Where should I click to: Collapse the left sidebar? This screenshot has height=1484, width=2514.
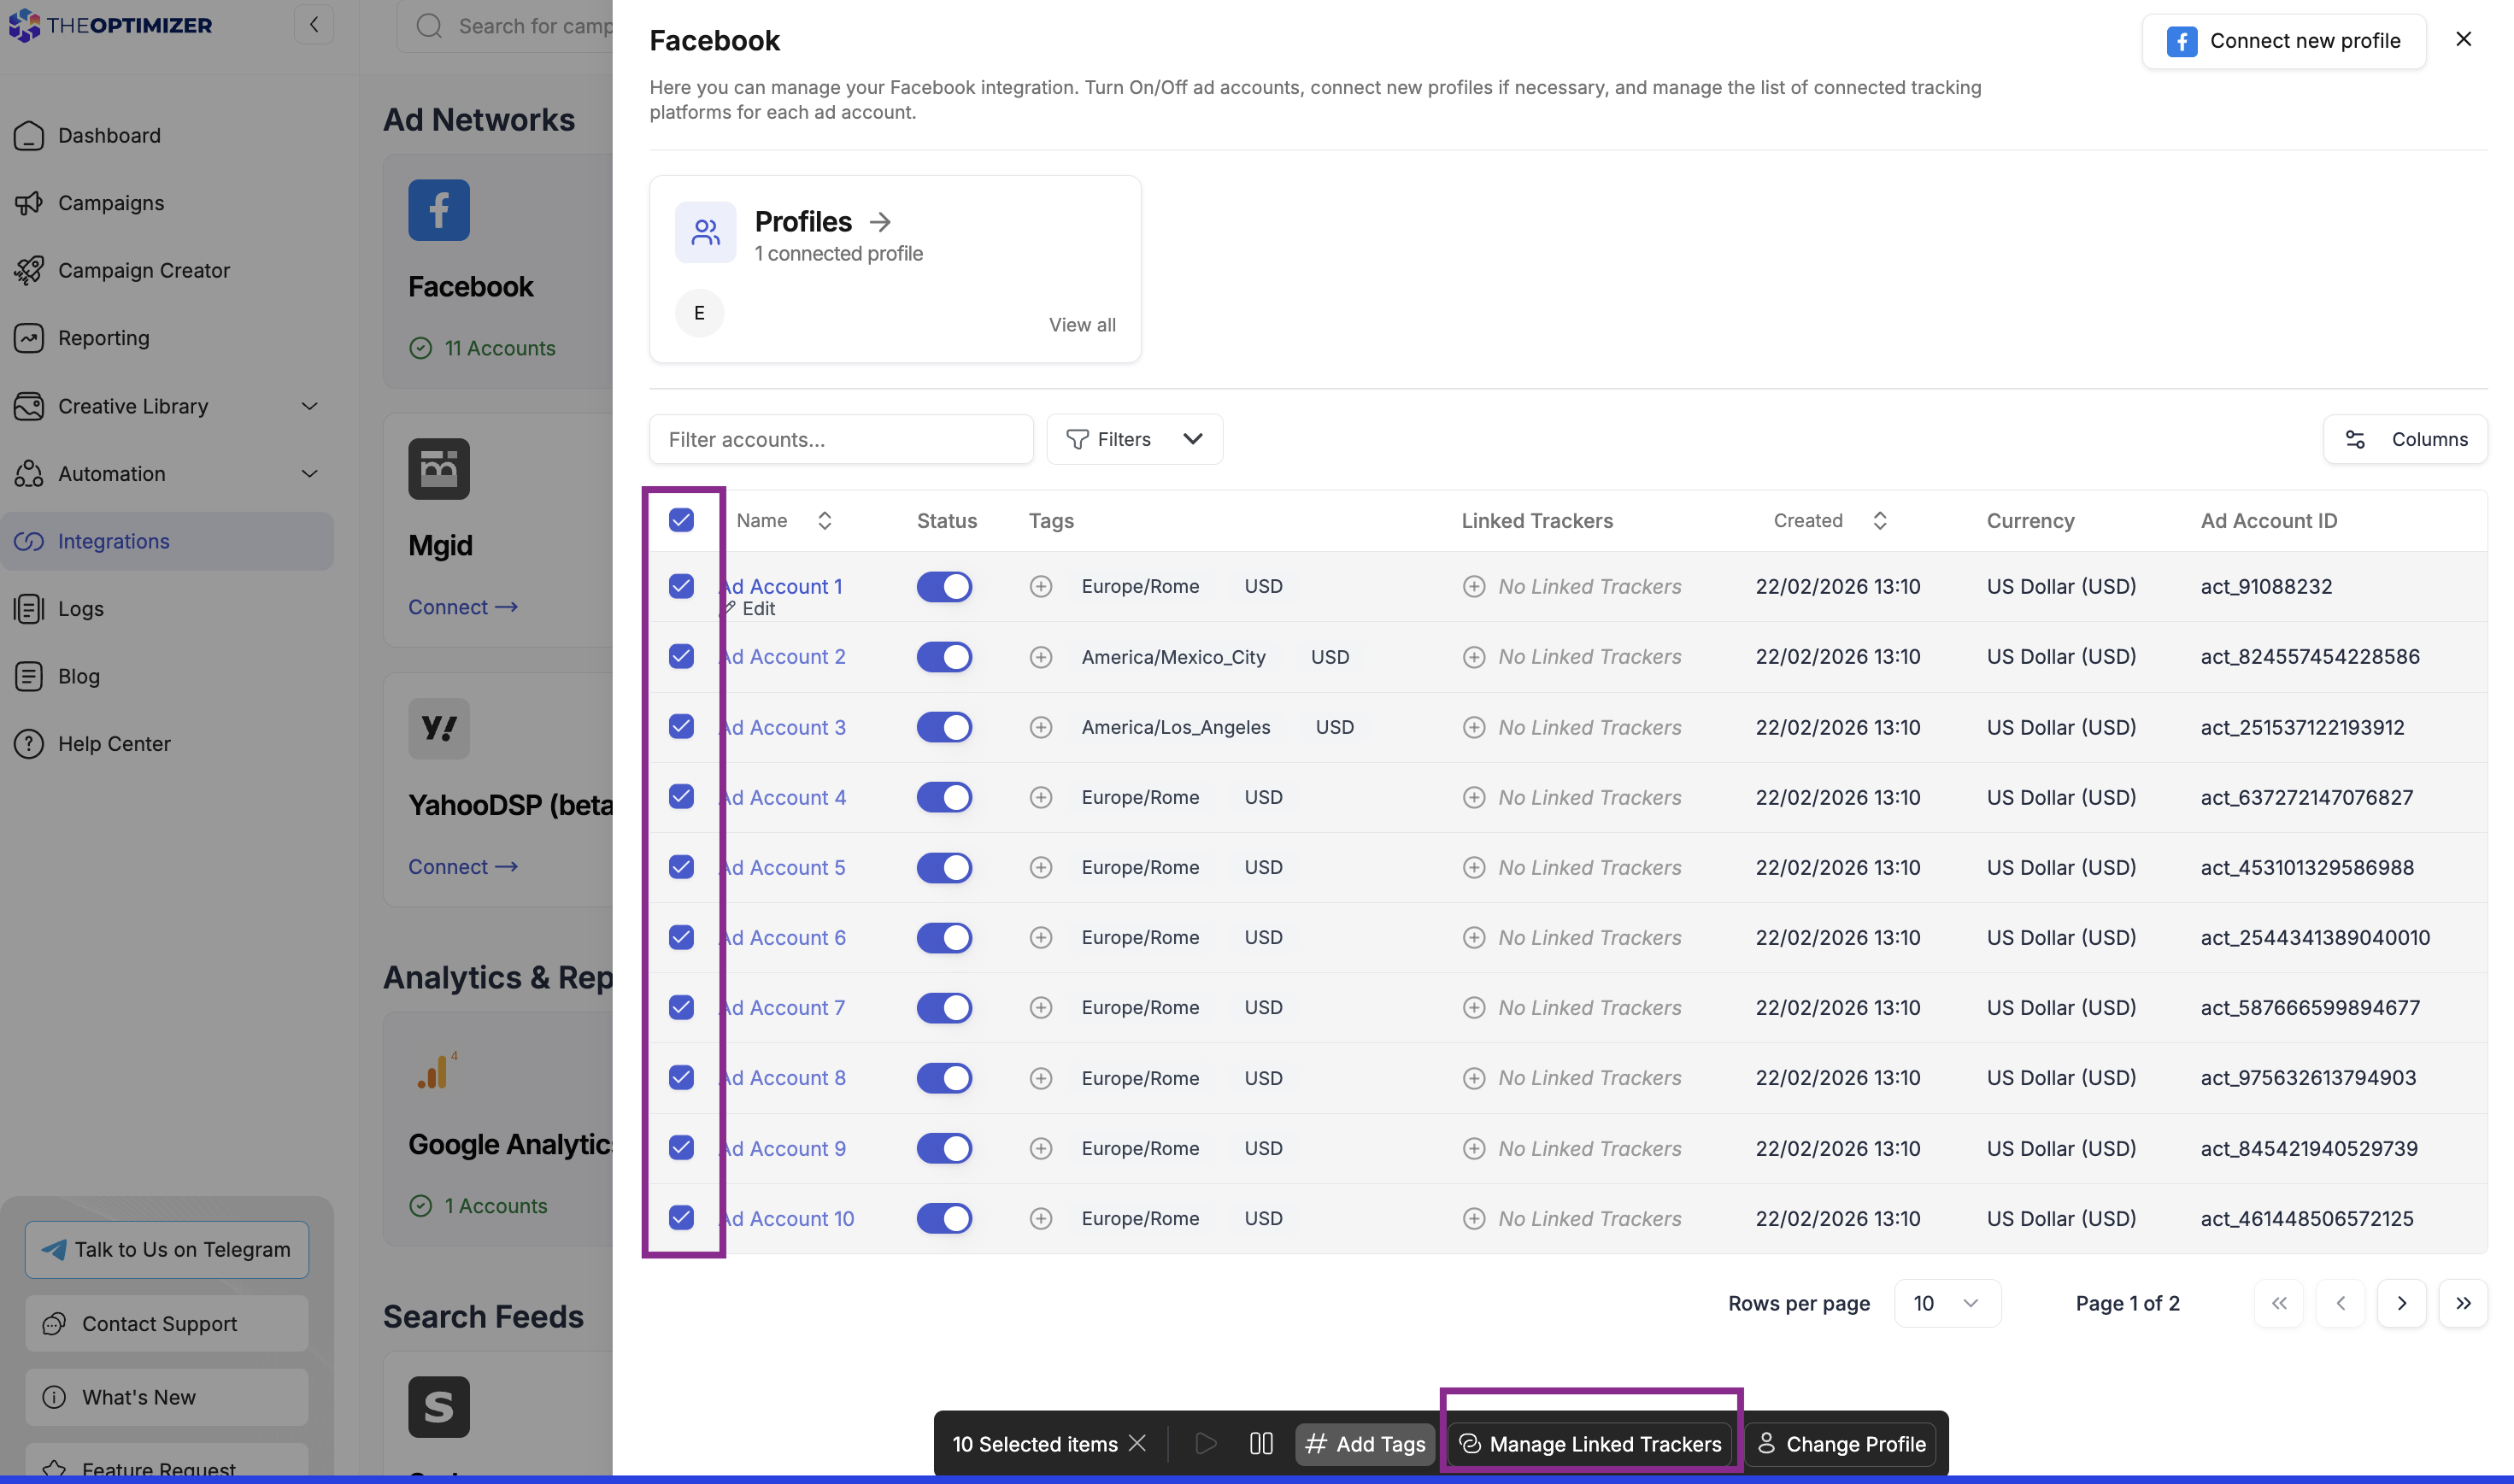[313, 24]
